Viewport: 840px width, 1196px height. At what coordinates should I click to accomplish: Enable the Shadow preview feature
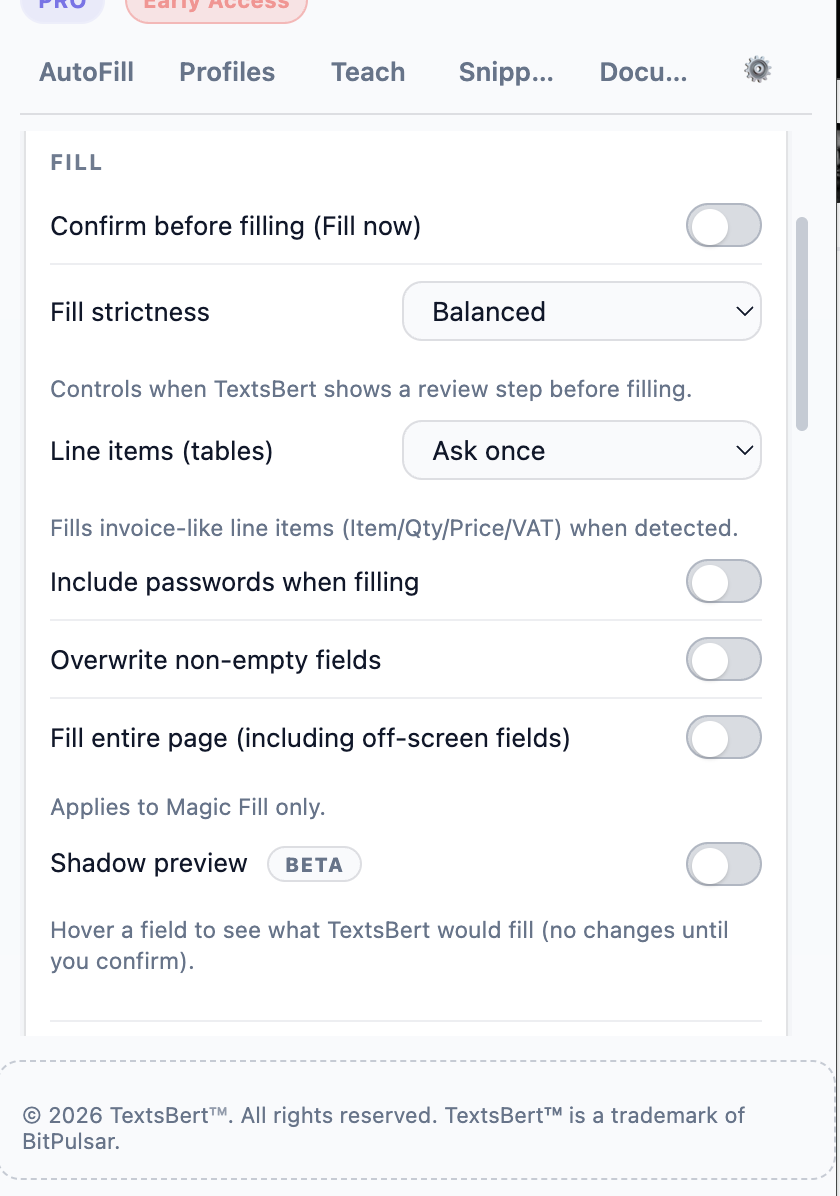pos(723,864)
